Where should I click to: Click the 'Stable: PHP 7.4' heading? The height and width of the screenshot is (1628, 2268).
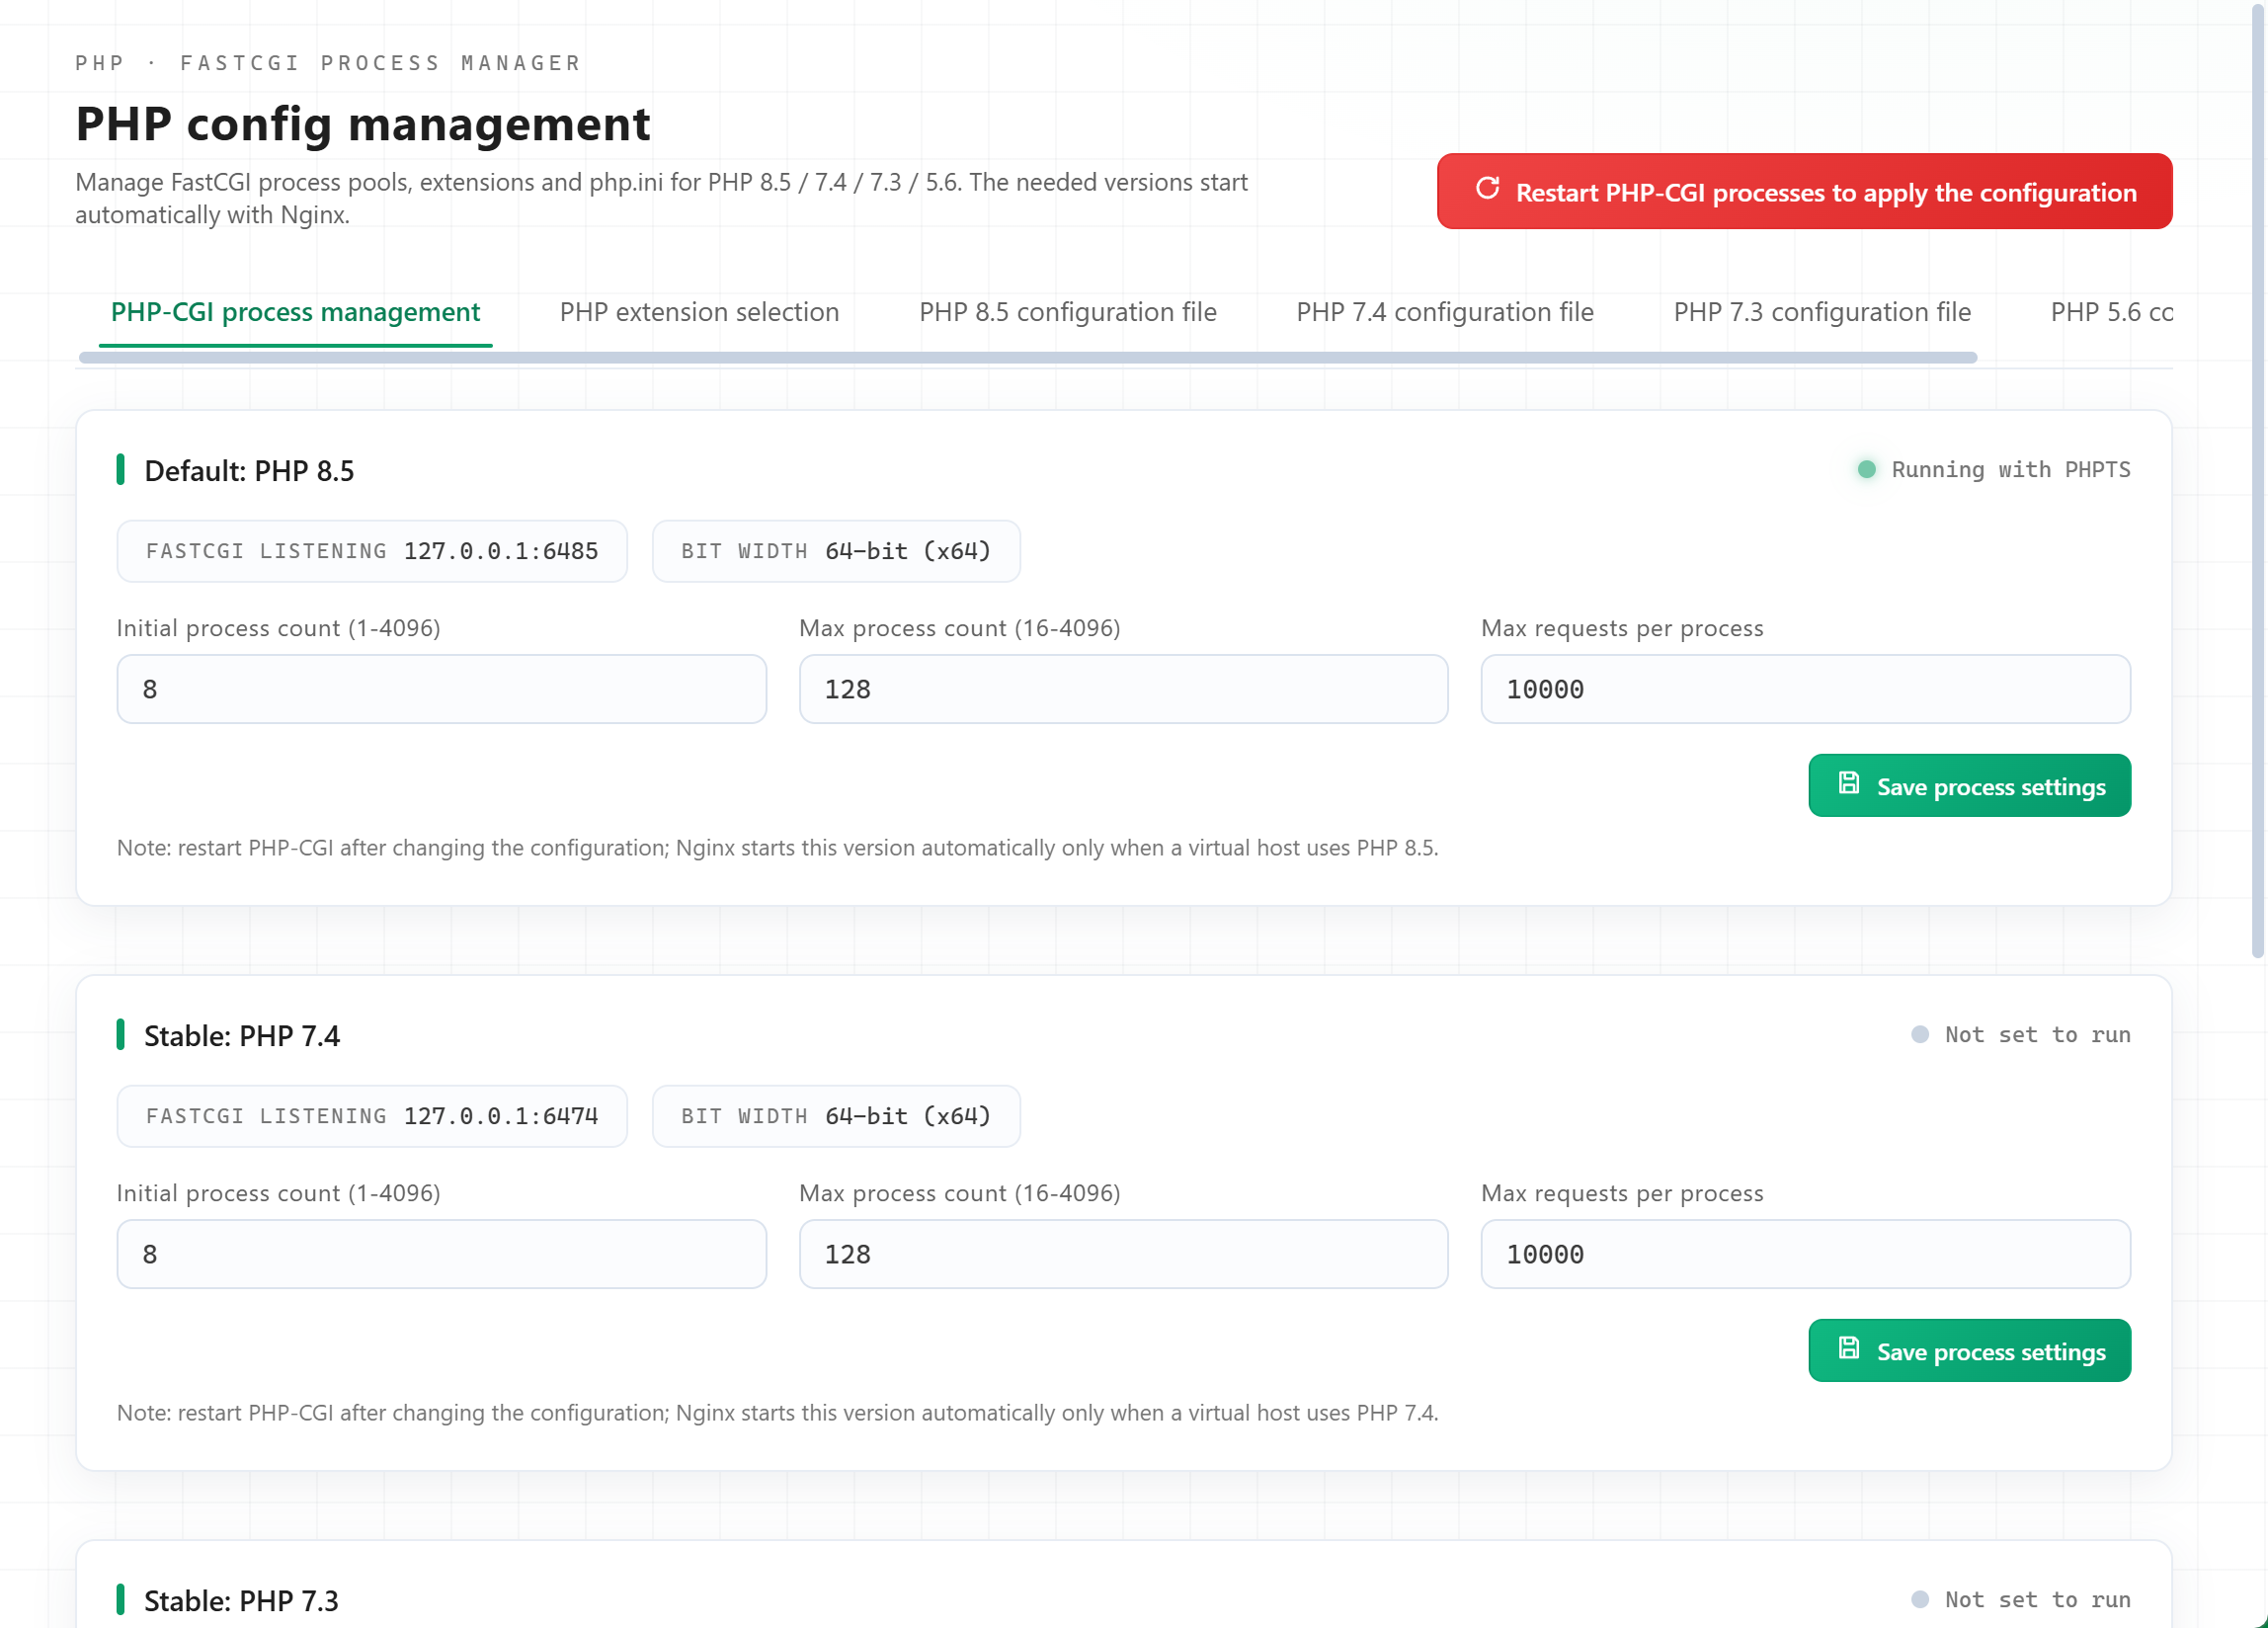(x=242, y=1035)
